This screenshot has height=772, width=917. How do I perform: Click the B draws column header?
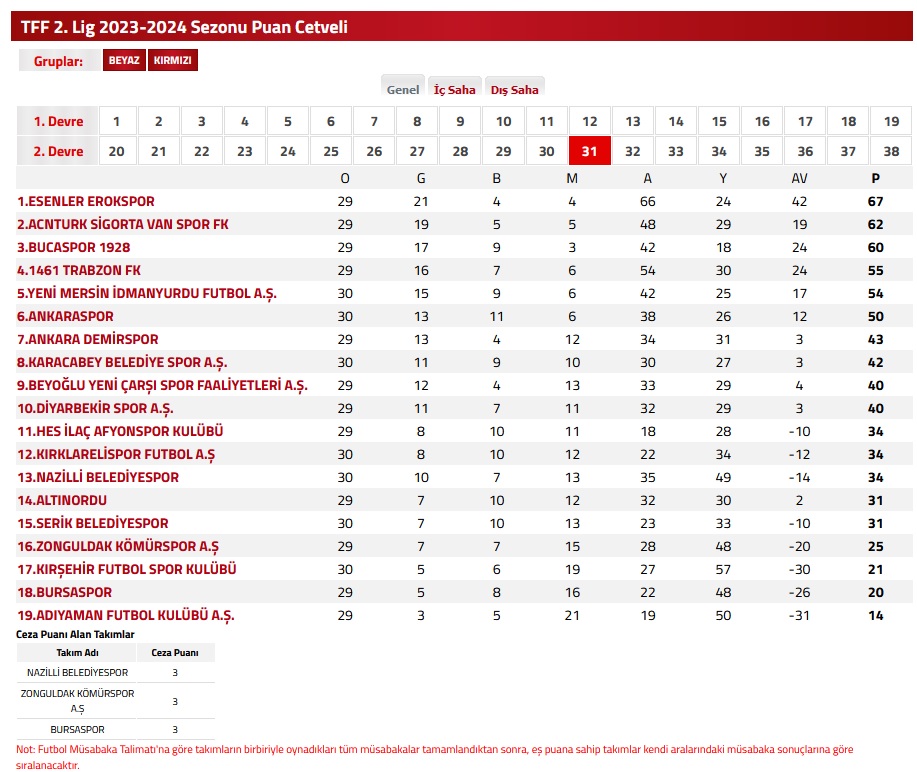497,178
